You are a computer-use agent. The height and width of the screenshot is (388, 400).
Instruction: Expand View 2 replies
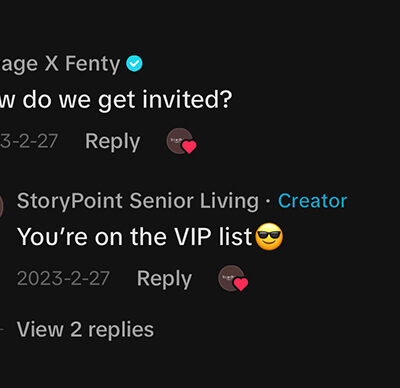(x=85, y=330)
